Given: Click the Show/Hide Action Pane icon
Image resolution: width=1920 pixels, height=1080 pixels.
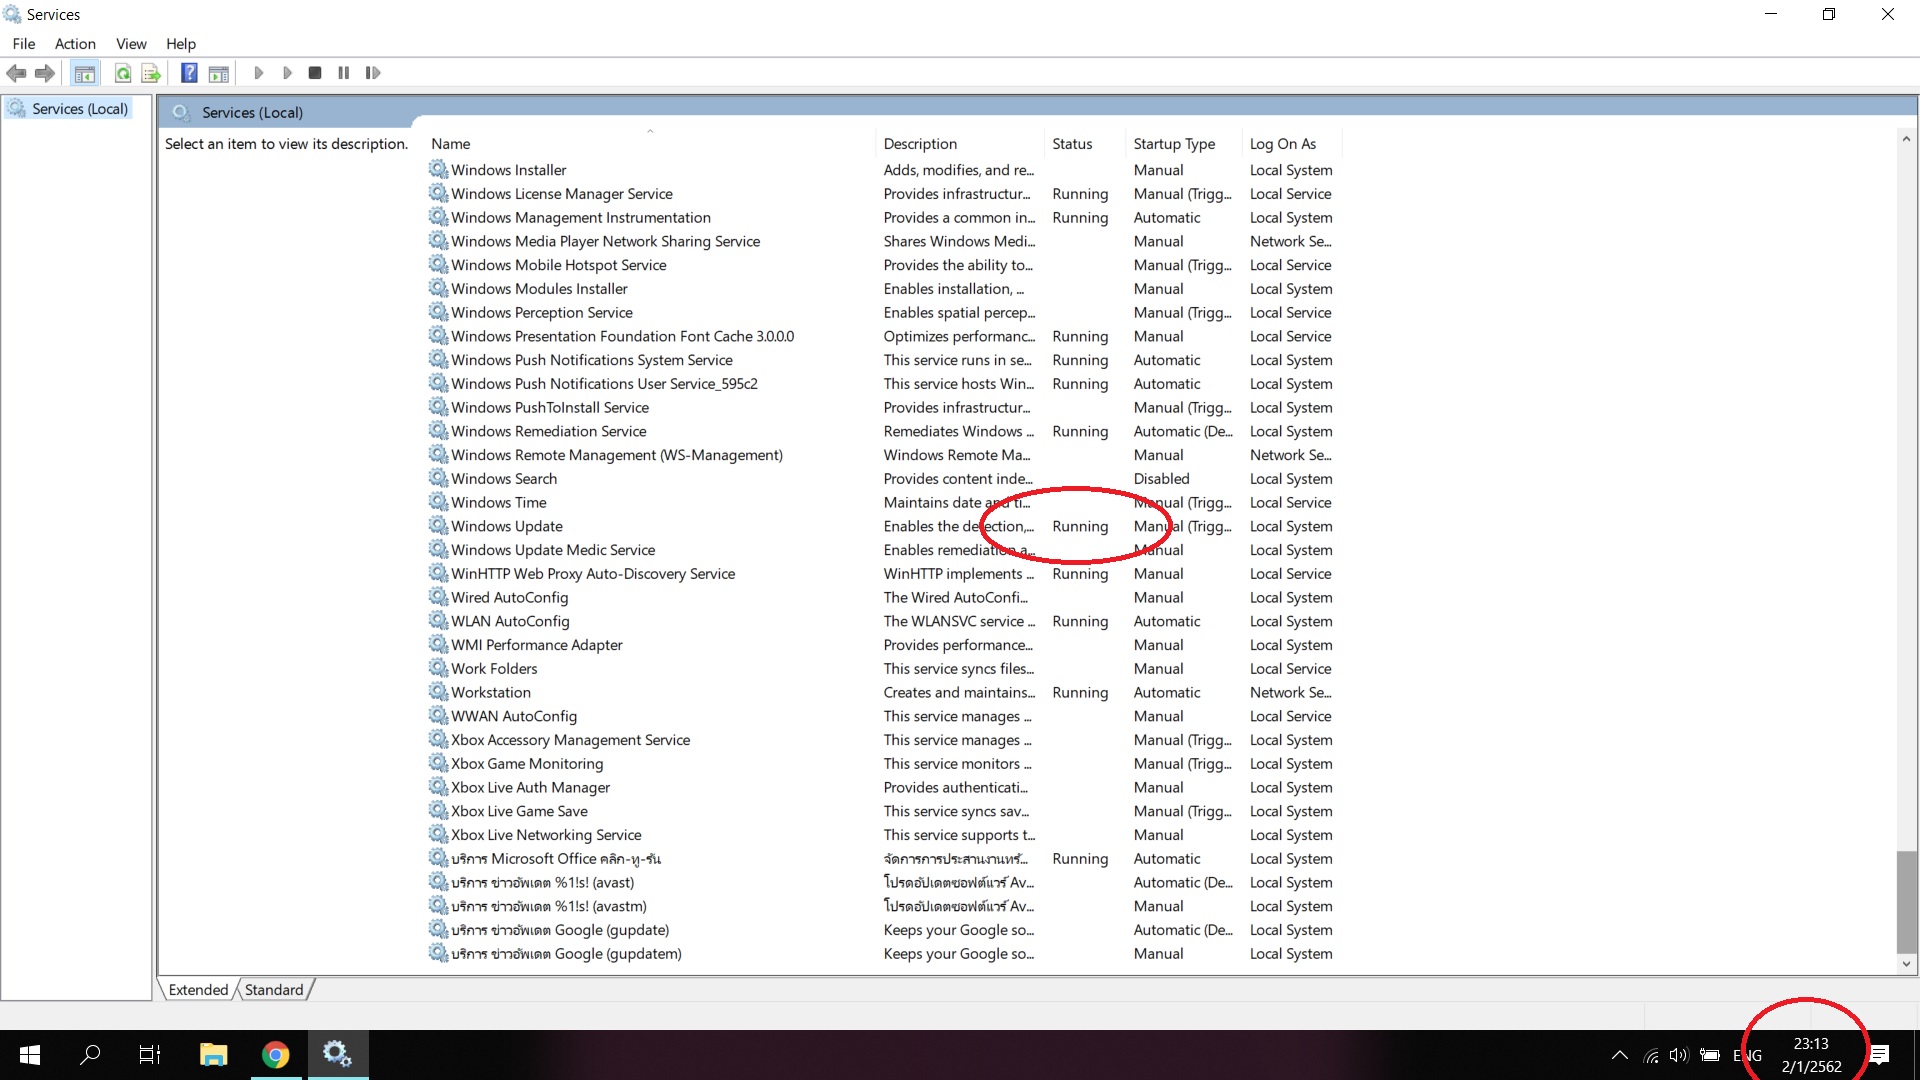Looking at the screenshot, I should coord(219,73).
